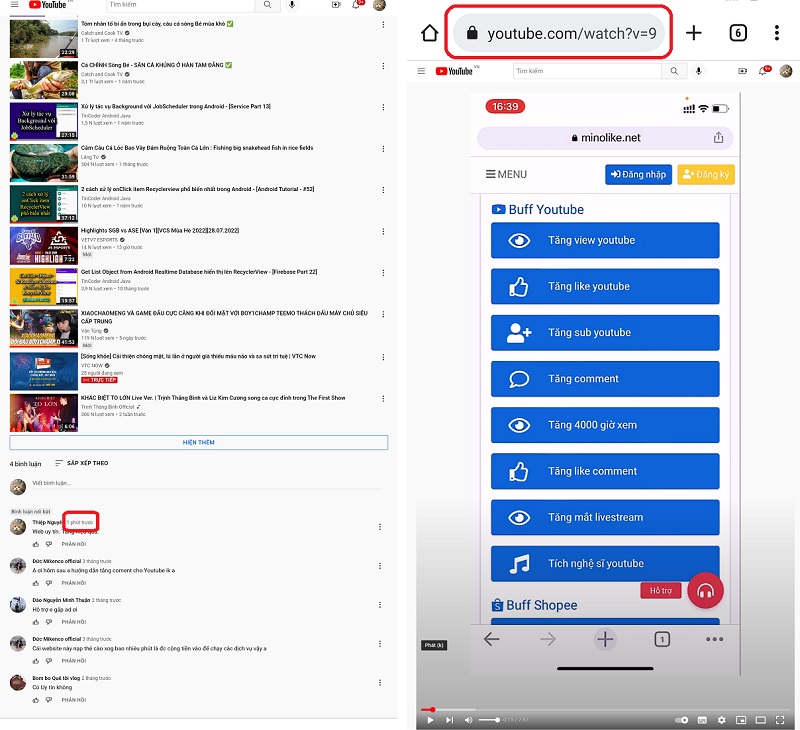
Task: Open the Cá CHÌNH Sông Bé video thumbnail
Action: point(44,80)
